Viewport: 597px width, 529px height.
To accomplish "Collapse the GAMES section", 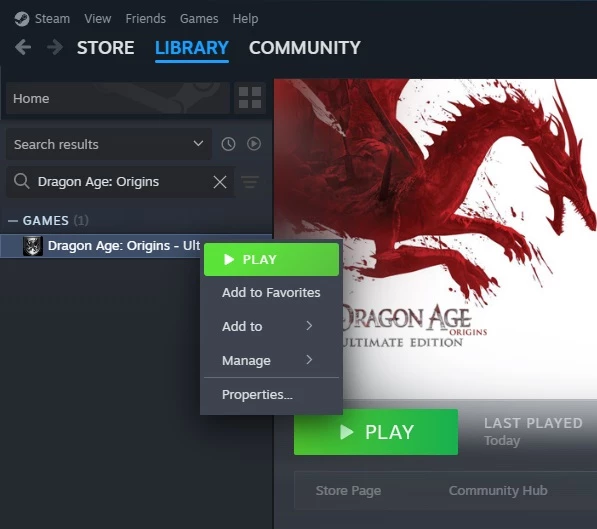I will point(13,221).
